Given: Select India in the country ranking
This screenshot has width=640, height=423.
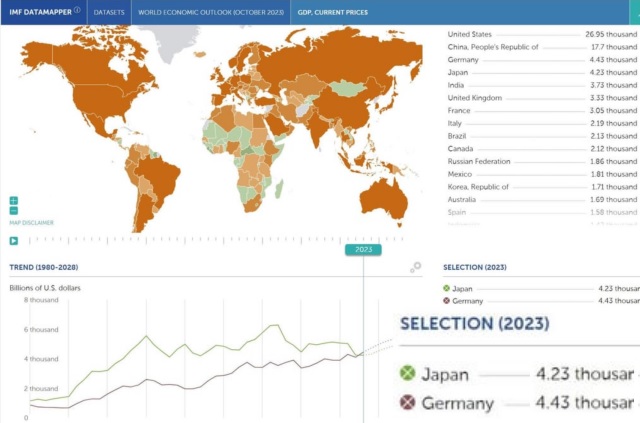Looking at the screenshot, I should tap(542, 85).
